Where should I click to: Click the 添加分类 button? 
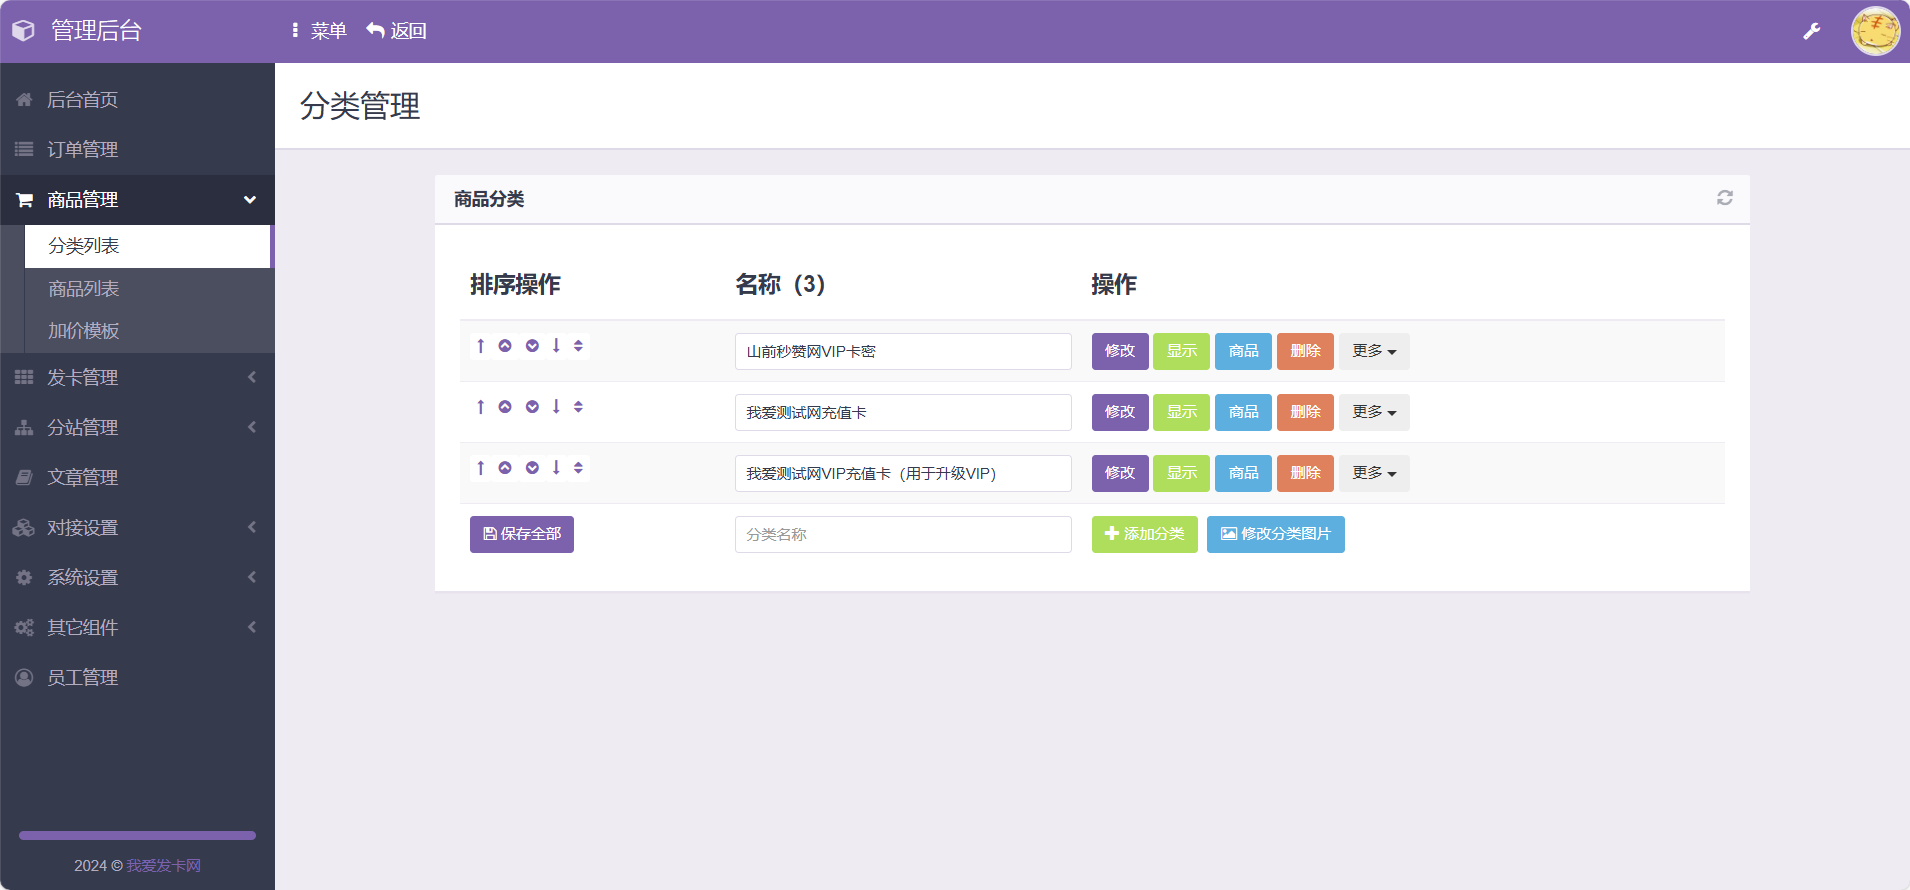(1145, 534)
